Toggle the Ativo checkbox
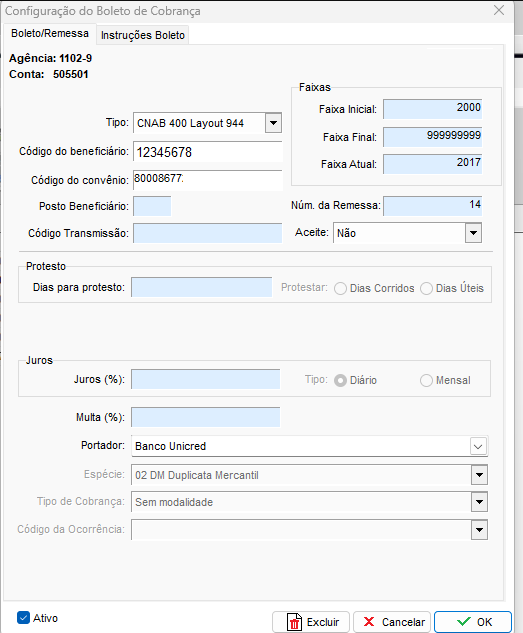The image size is (523, 633). click(23, 618)
